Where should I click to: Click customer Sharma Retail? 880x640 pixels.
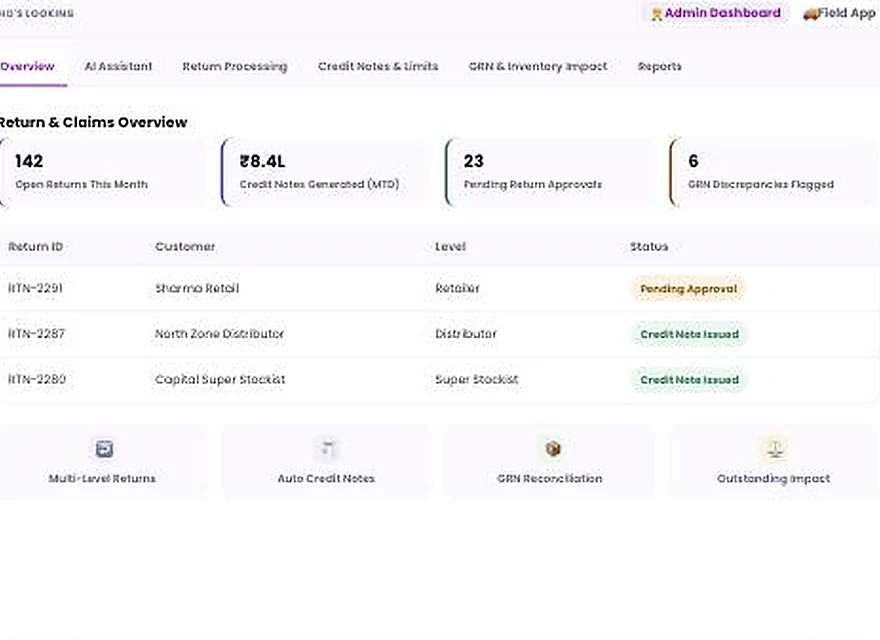coord(197,288)
